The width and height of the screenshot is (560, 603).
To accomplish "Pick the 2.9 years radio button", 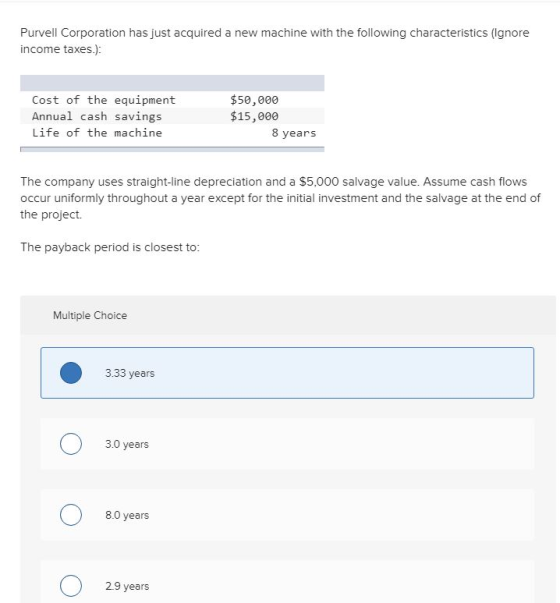I will point(71,586).
